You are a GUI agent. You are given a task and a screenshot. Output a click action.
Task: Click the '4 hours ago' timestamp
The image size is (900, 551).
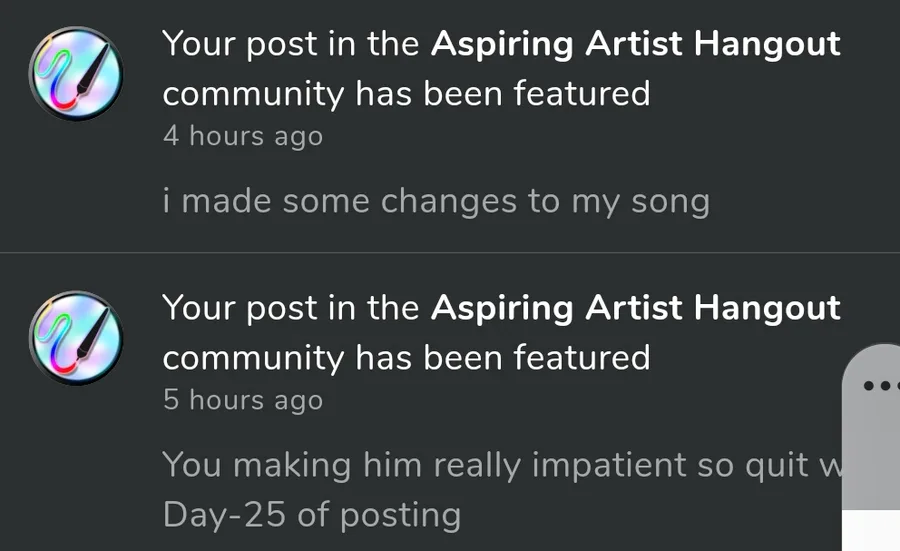[243, 137]
